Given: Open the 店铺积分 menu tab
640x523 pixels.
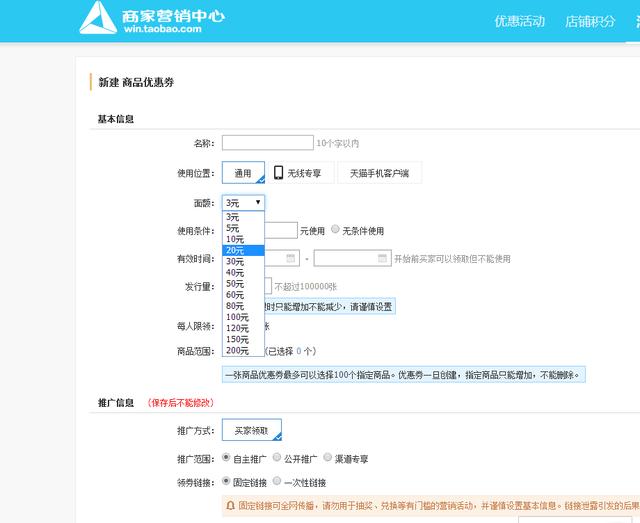Looking at the screenshot, I should tap(590, 21).
